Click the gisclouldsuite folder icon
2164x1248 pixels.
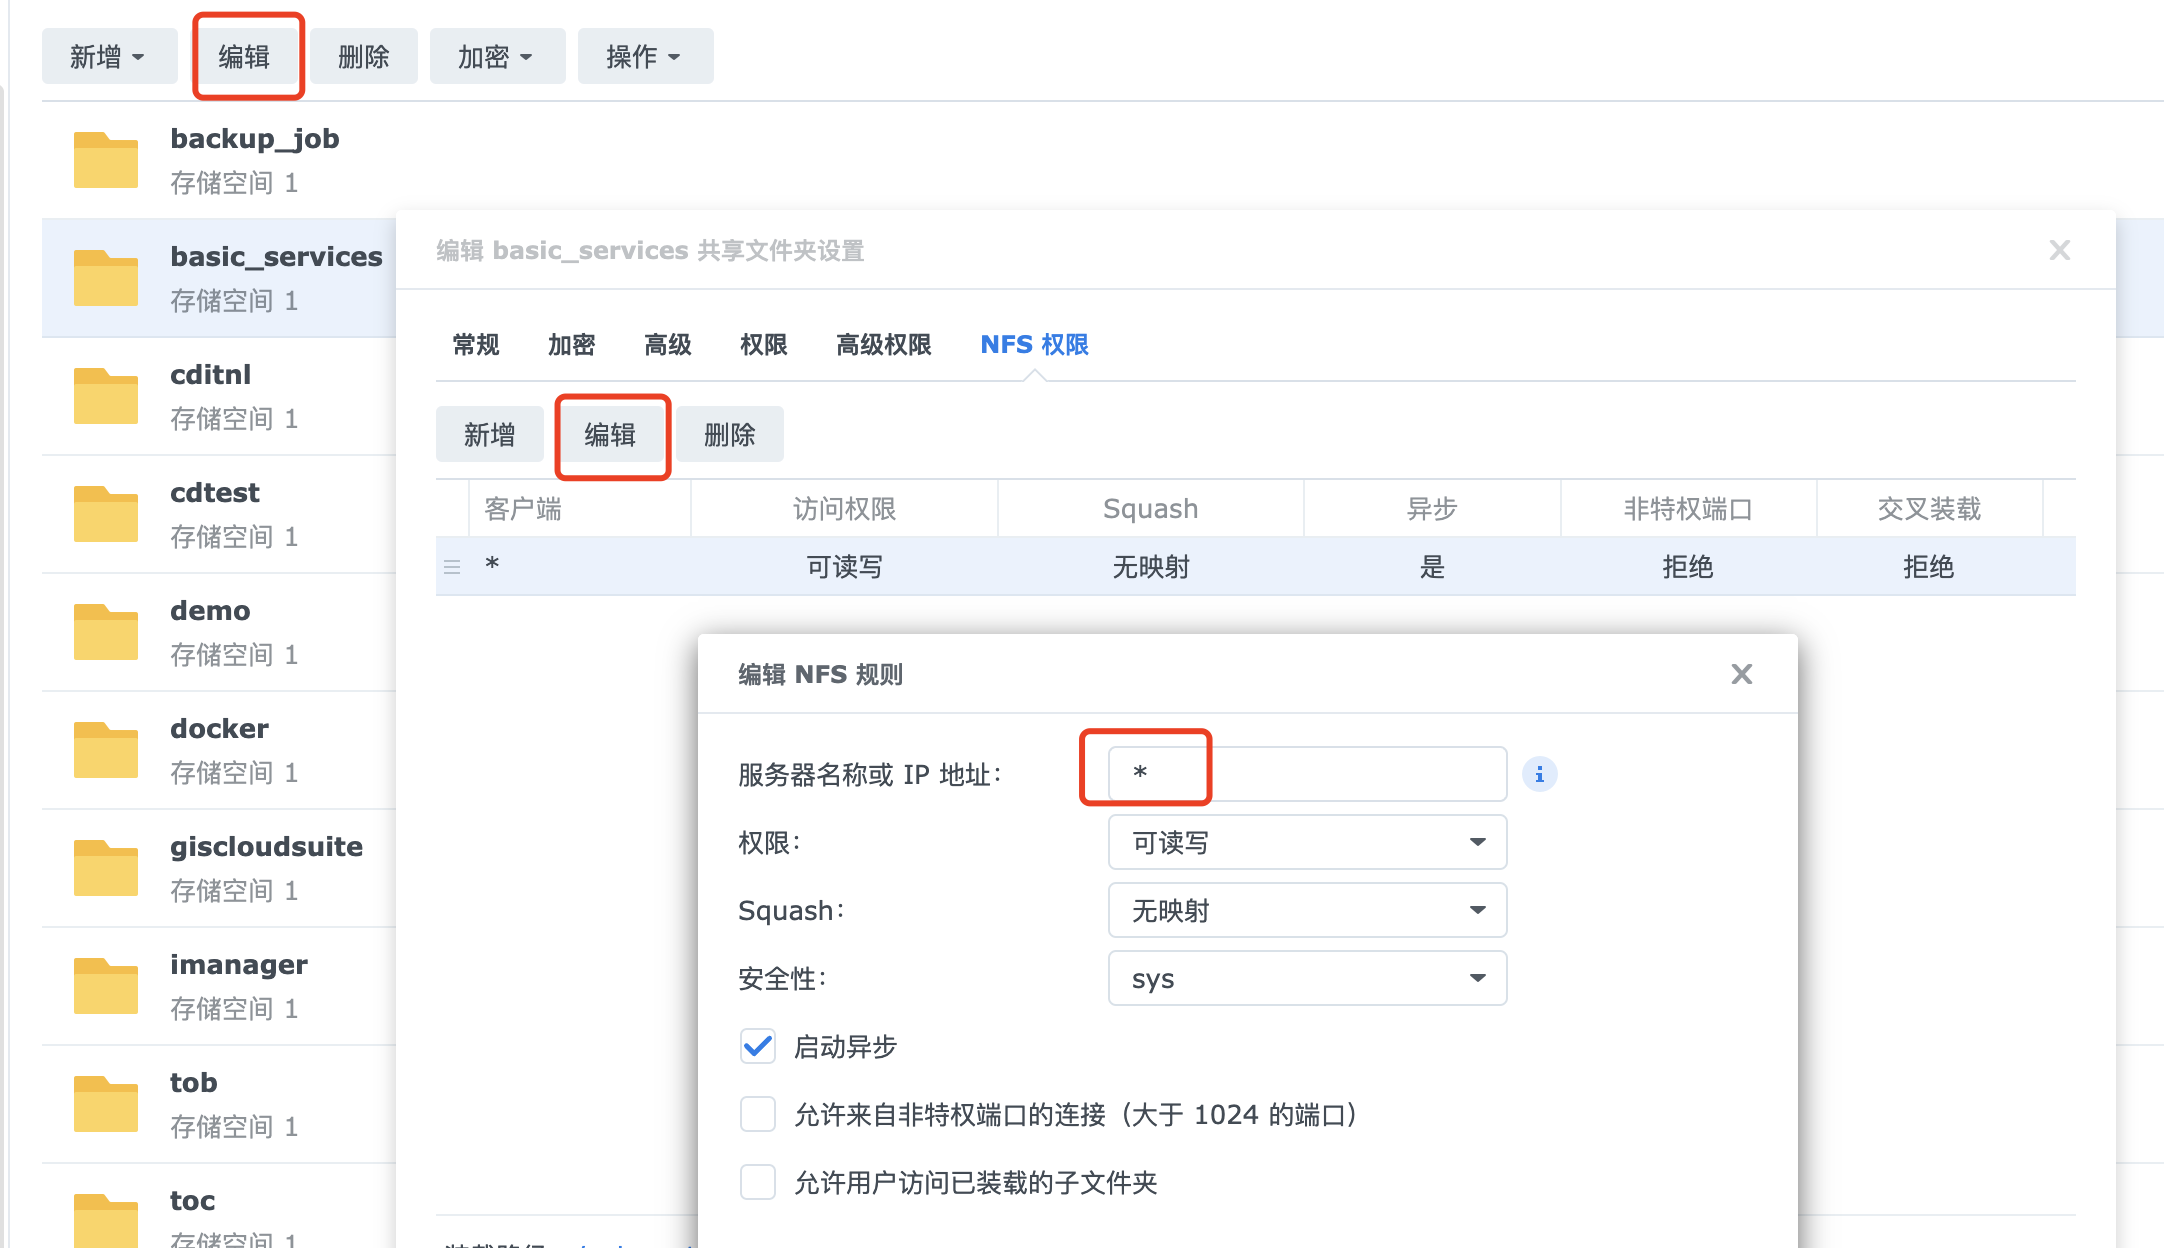pos(105,868)
